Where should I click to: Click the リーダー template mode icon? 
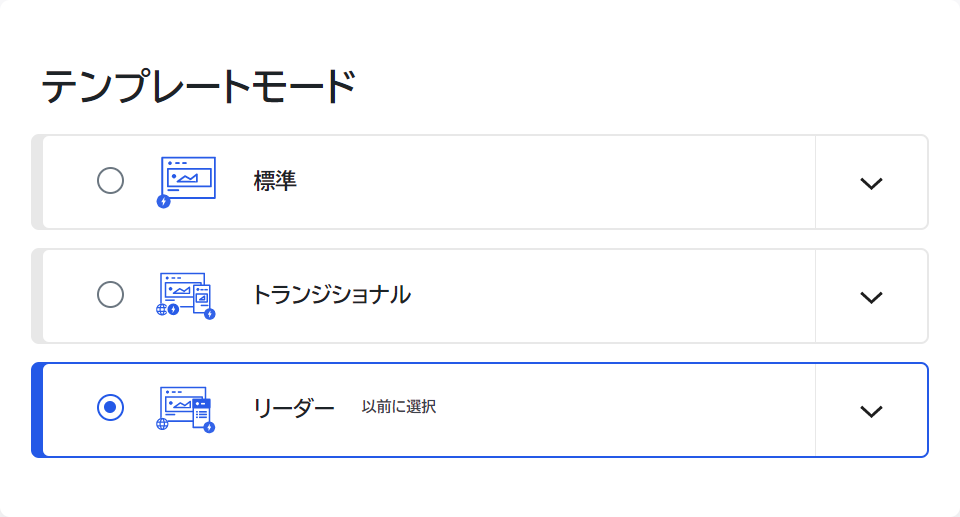[186, 409]
